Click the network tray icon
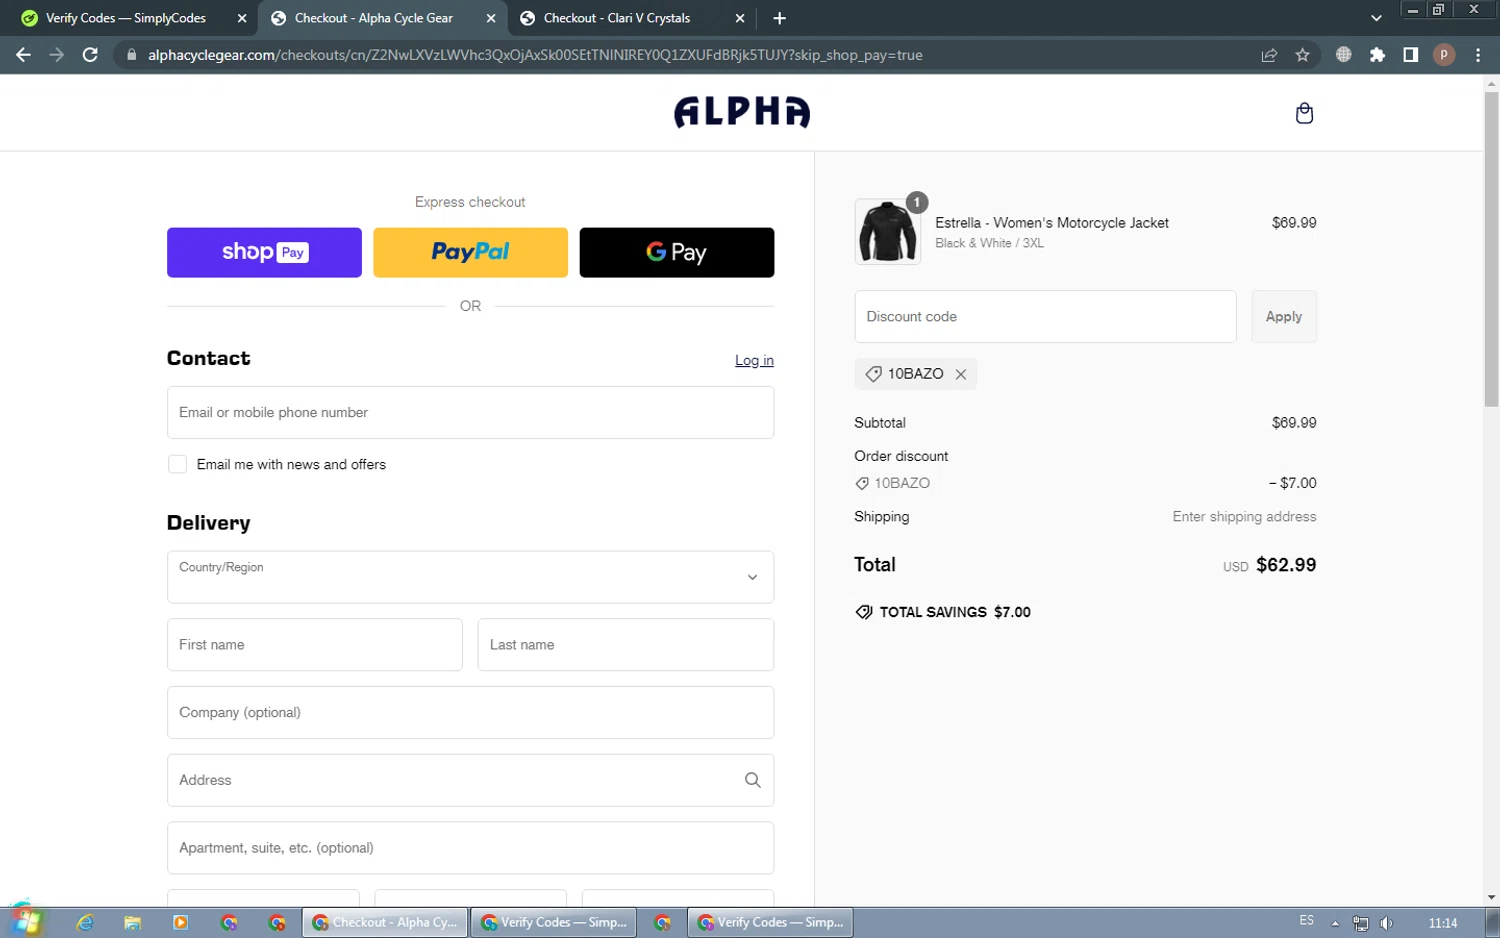The height and width of the screenshot is (938, 1500). point(1360,923)
